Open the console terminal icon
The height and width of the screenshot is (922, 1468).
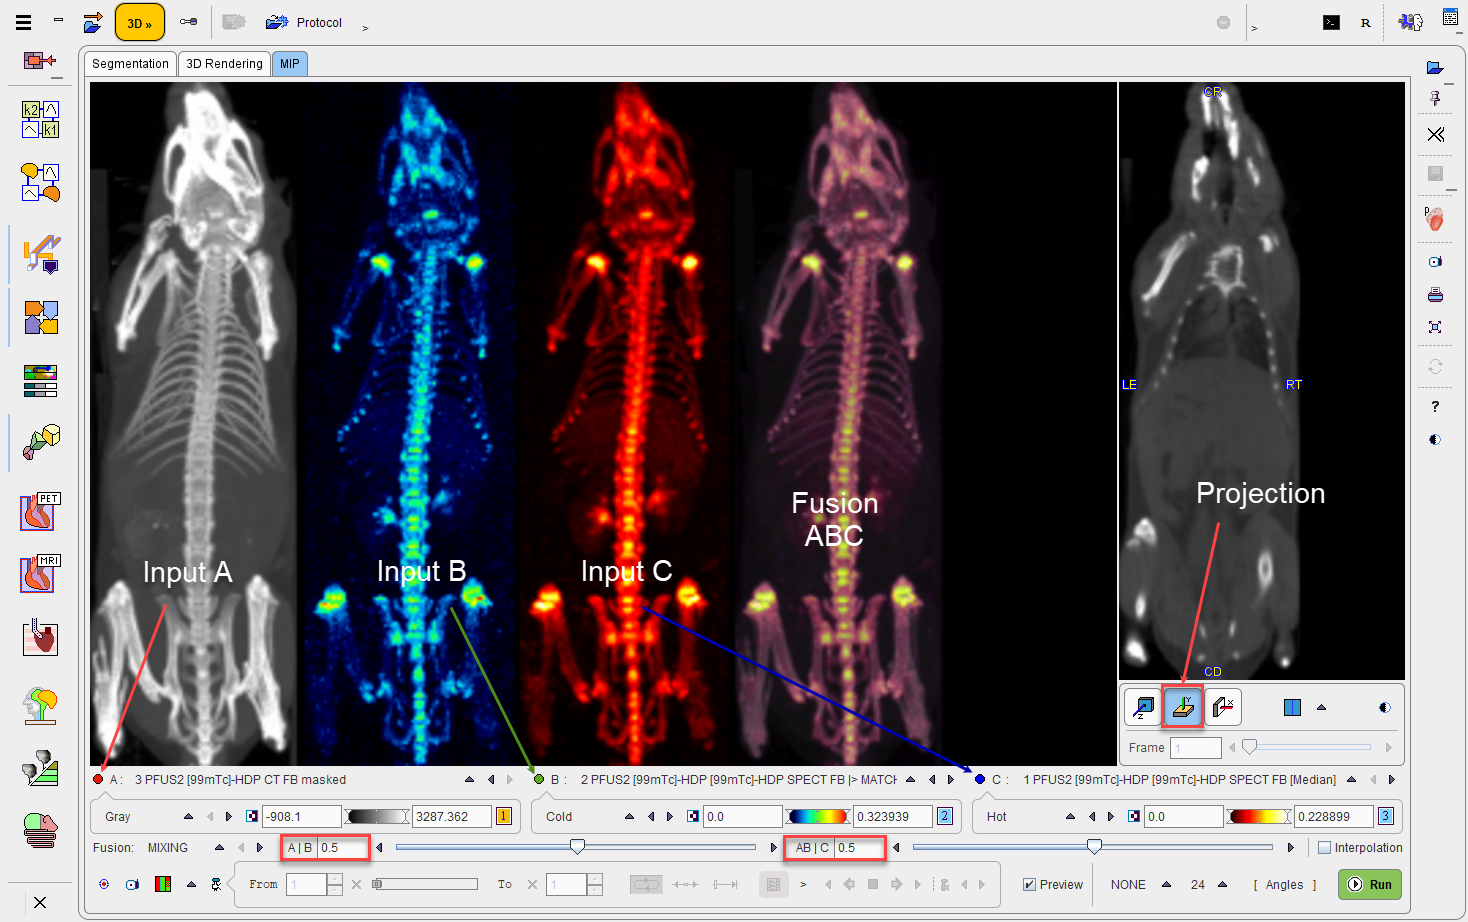pos(1331,22)
